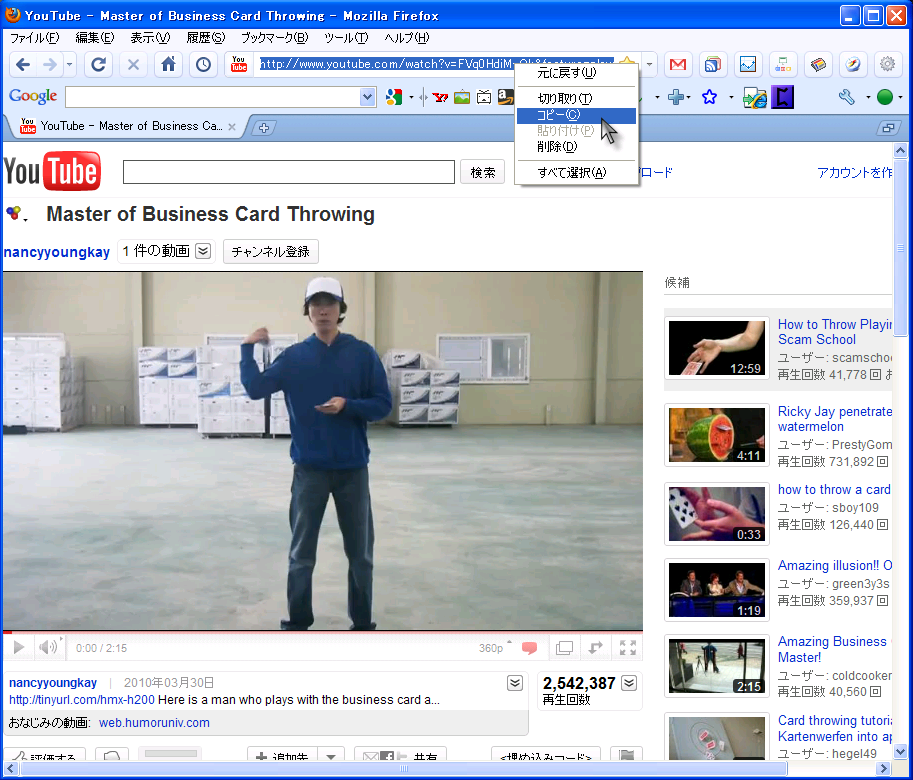
Task: Open the ブックマーク menu
Action: point(273,38)
